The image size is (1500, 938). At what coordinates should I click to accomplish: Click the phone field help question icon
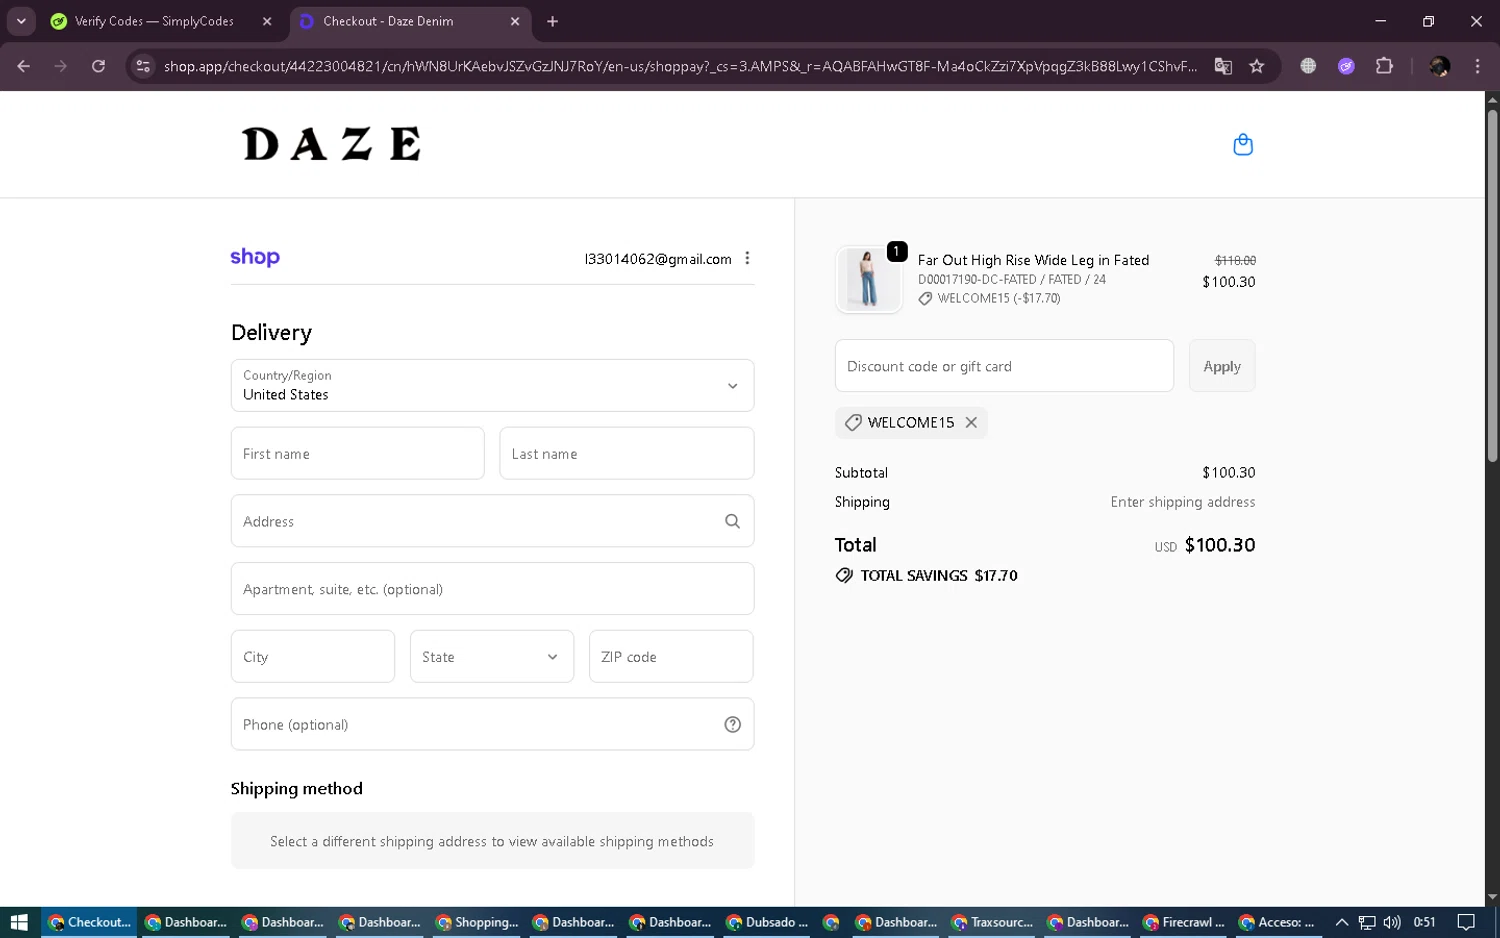[x=732, y=724]
